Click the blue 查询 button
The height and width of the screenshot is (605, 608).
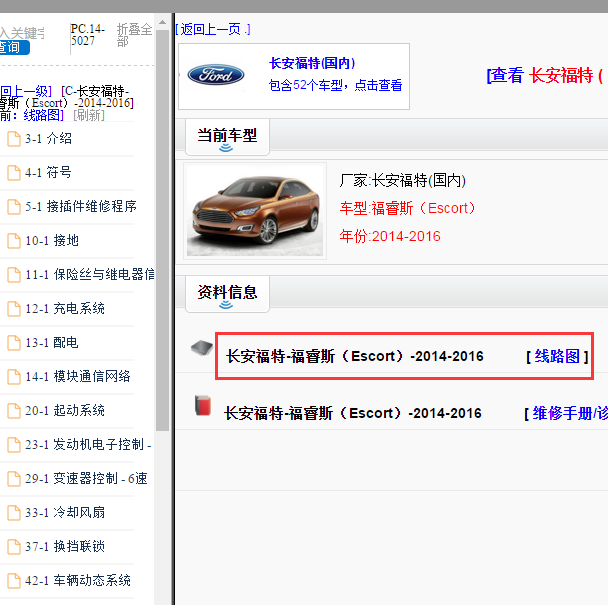(14, 47)
